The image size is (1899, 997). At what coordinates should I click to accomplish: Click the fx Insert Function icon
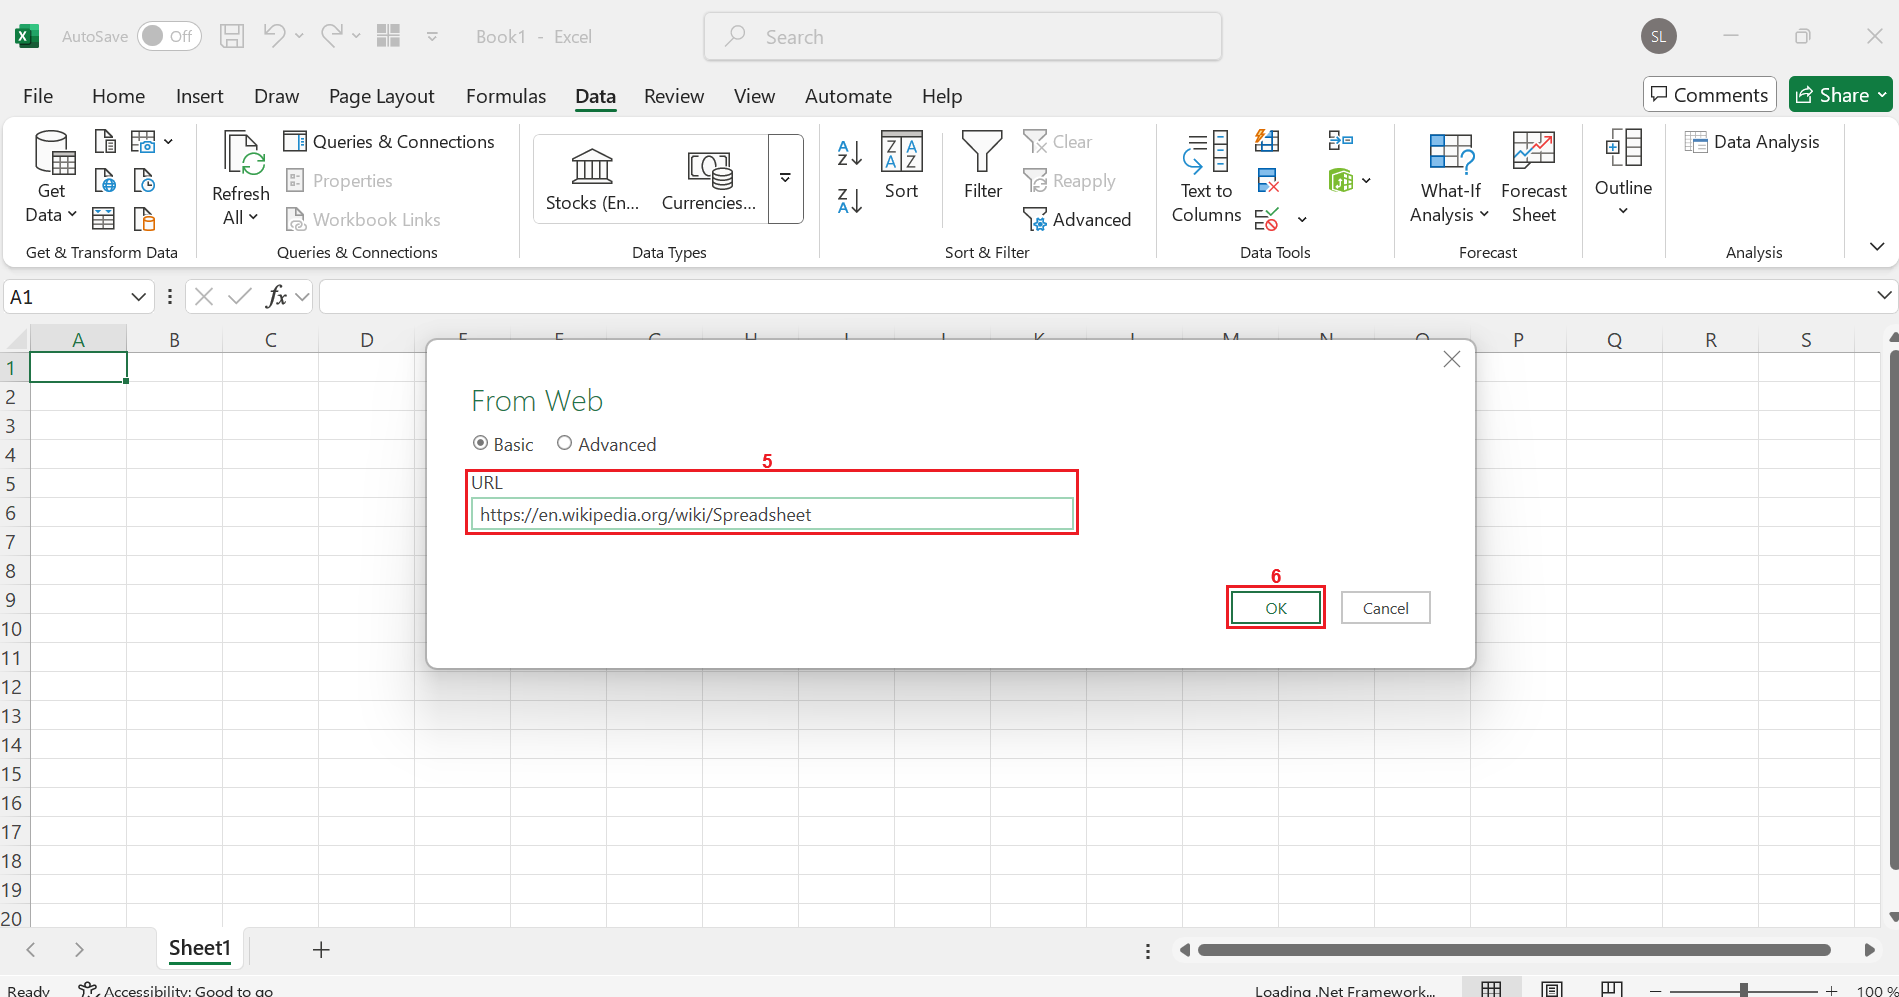(276, 296)
